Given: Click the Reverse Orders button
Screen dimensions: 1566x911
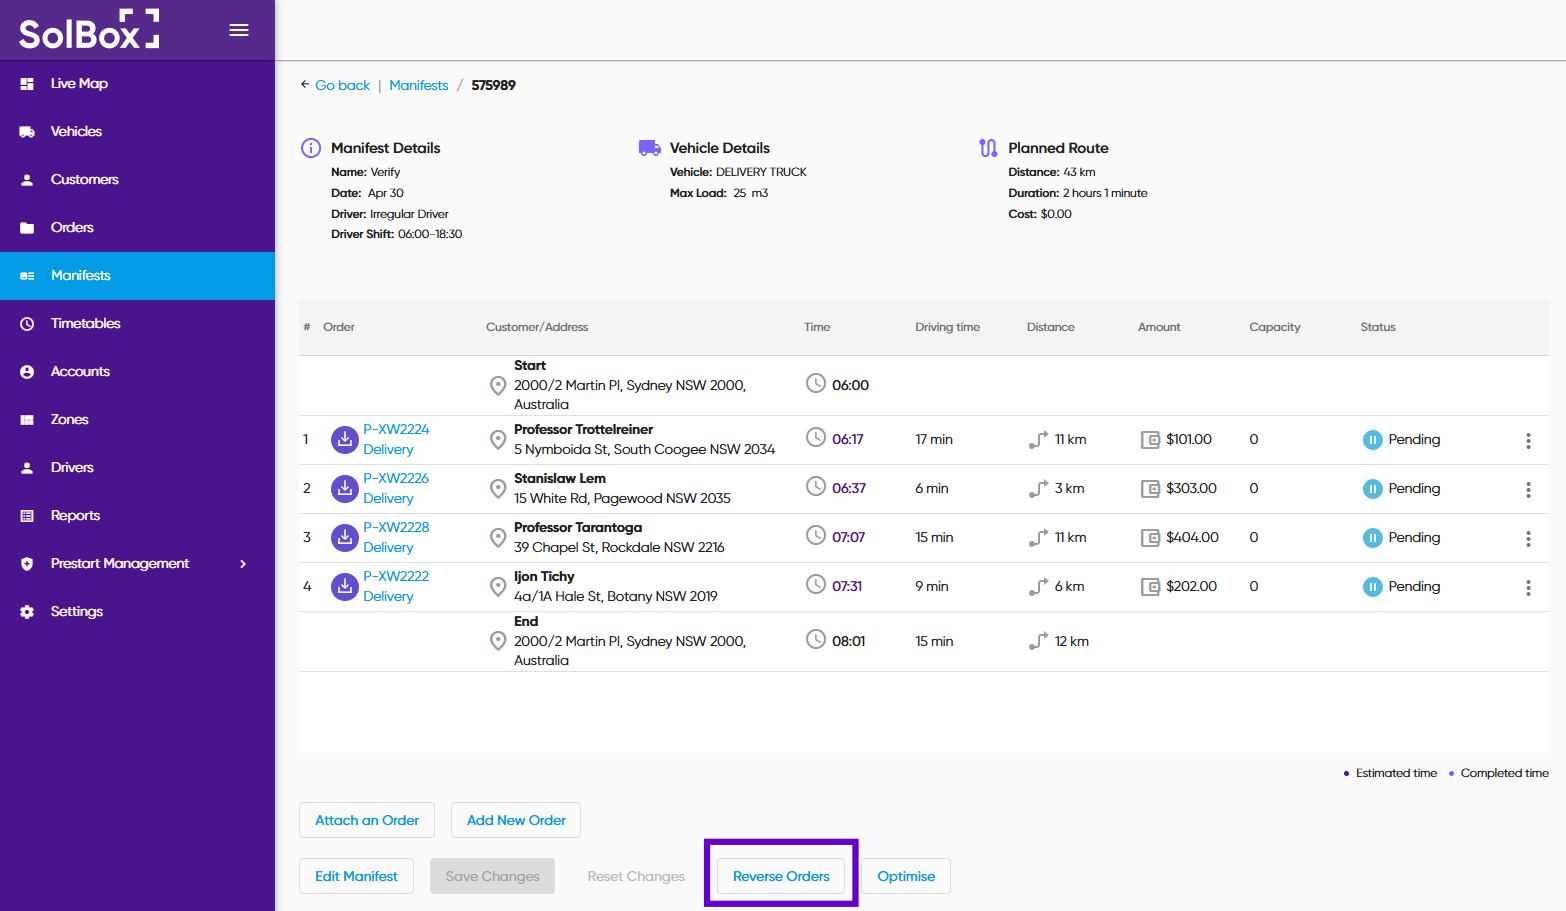Looking at the screenshot, I should pyautogui.click(x=781, y=876).
